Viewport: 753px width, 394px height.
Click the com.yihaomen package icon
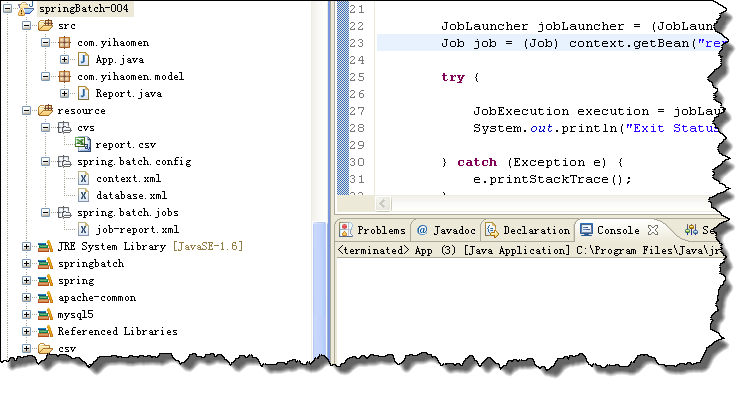coord(64,43)
